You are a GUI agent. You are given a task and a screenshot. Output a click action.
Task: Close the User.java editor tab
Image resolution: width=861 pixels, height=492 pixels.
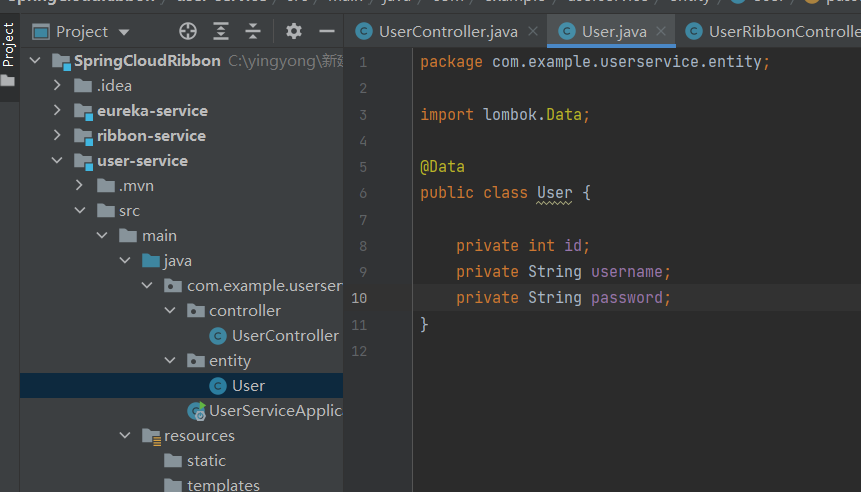[662, 31]
